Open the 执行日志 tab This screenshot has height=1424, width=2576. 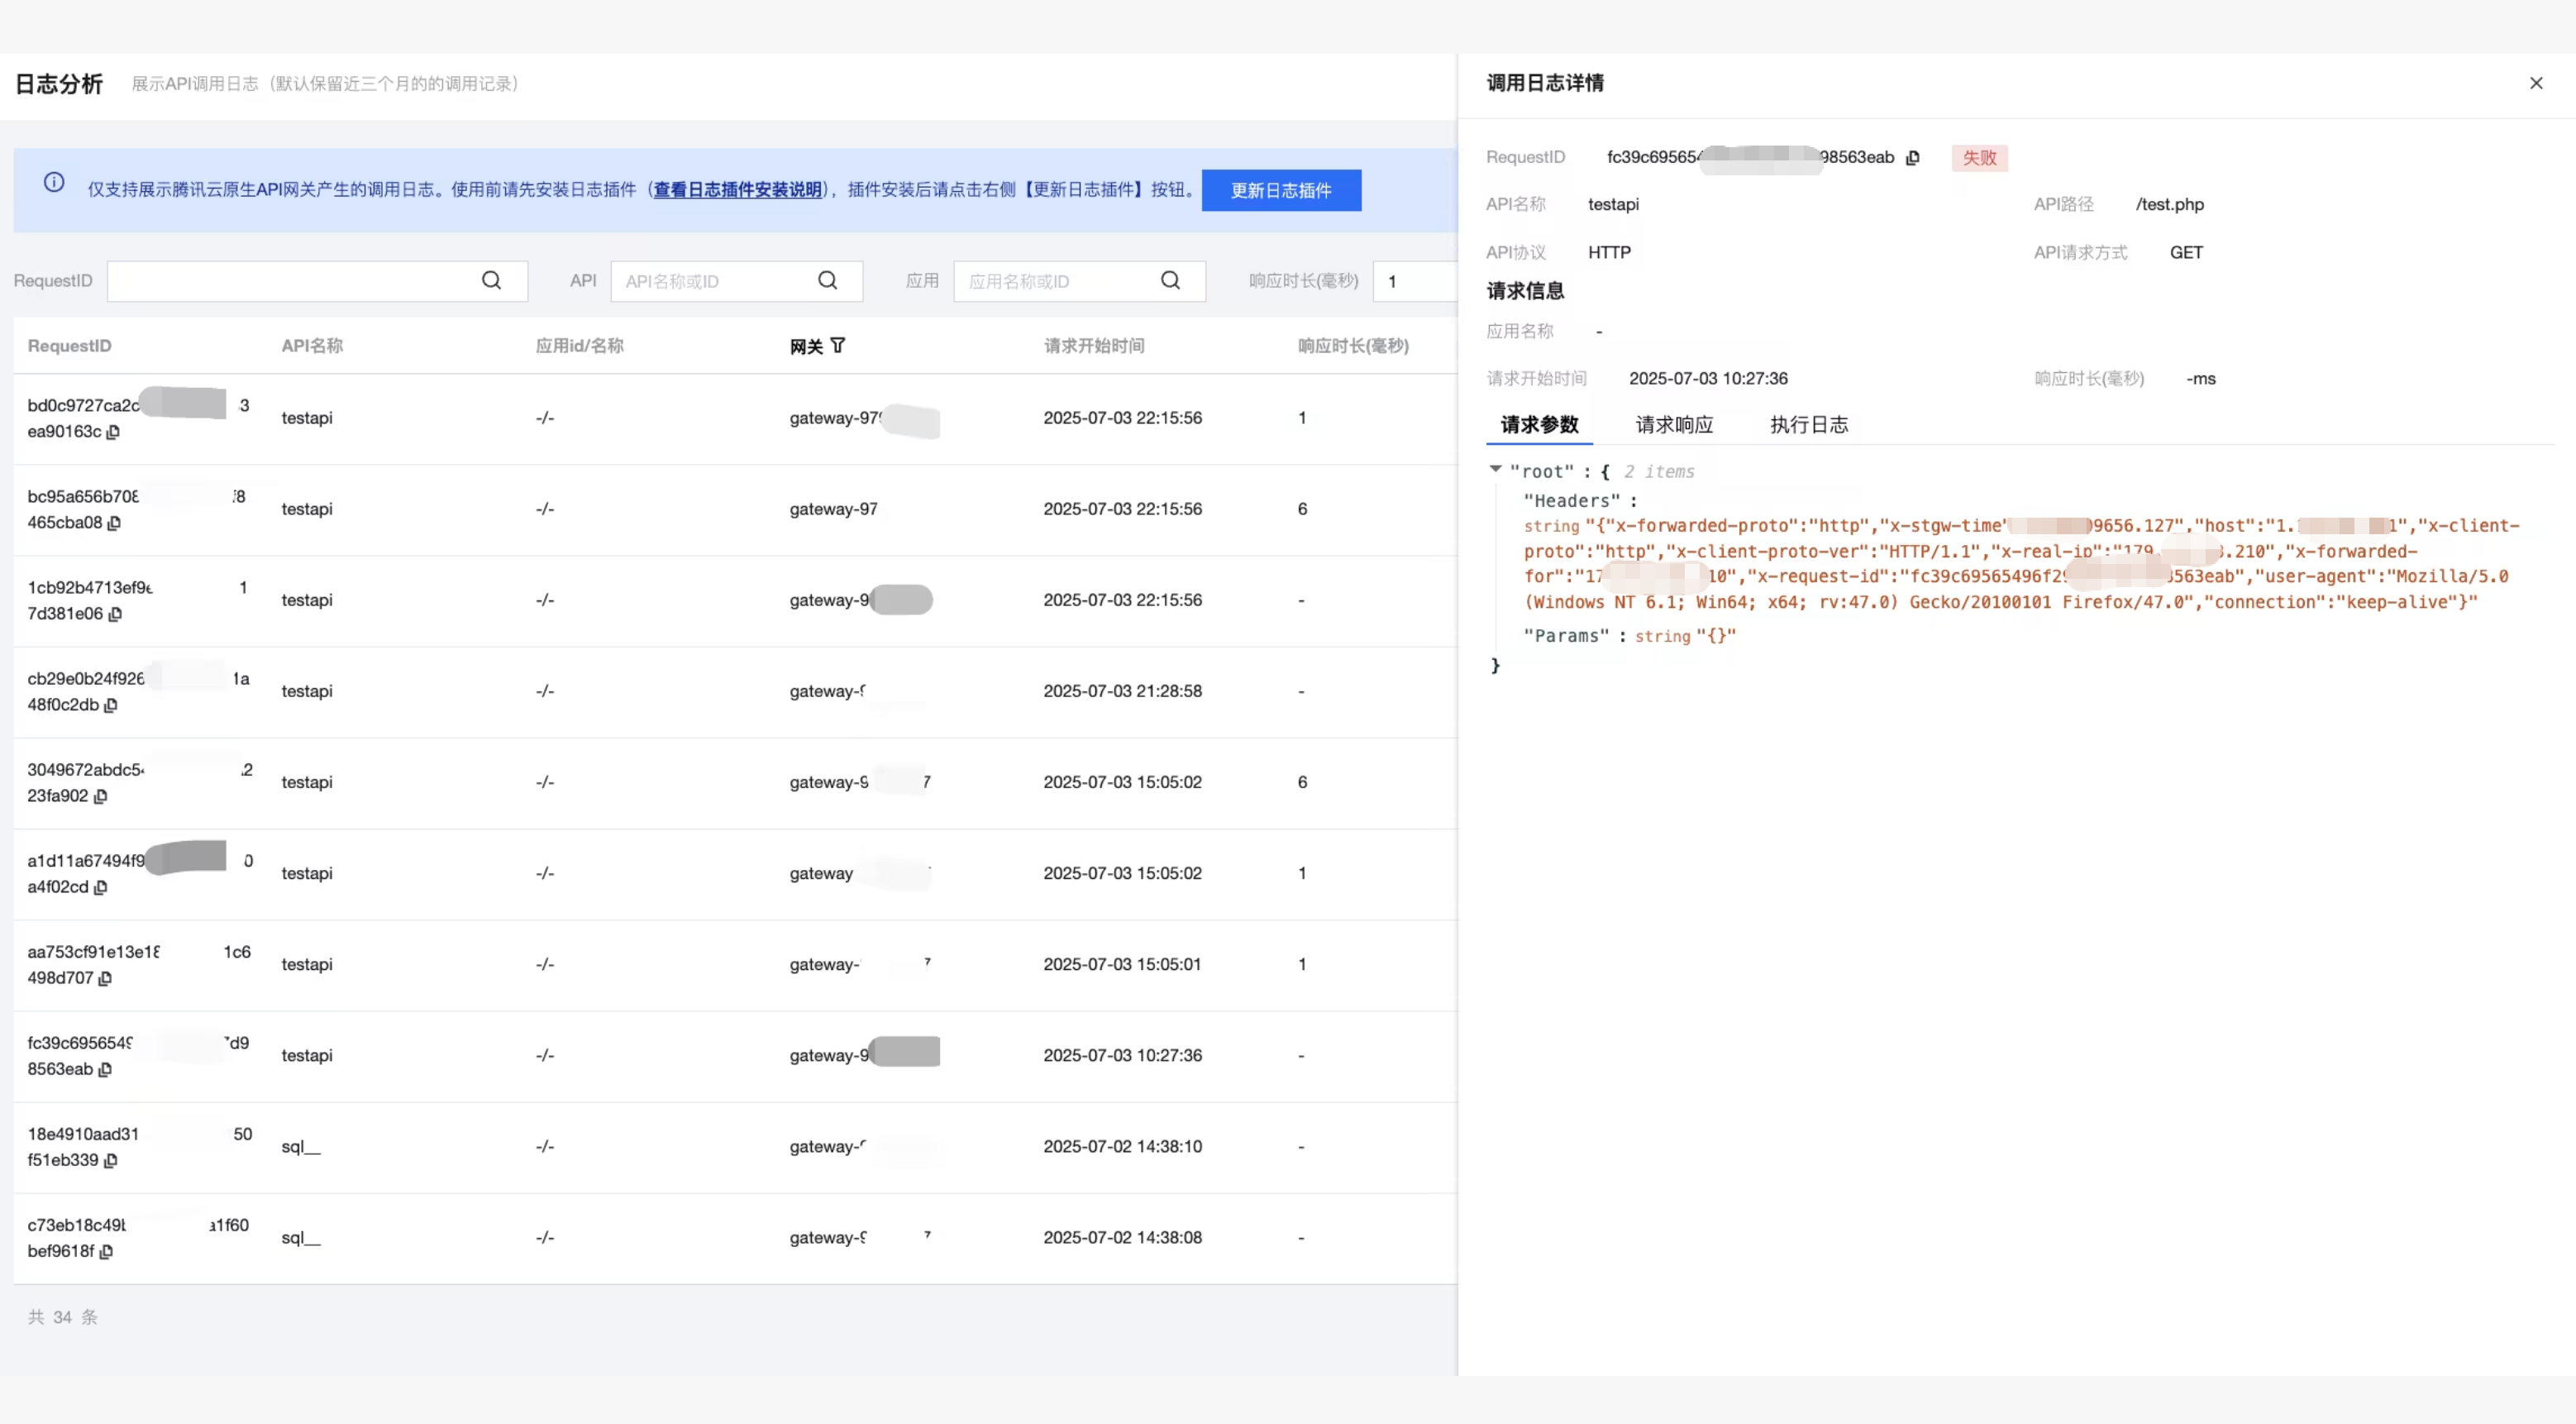pyautogui.click(x=1808, y=425)
